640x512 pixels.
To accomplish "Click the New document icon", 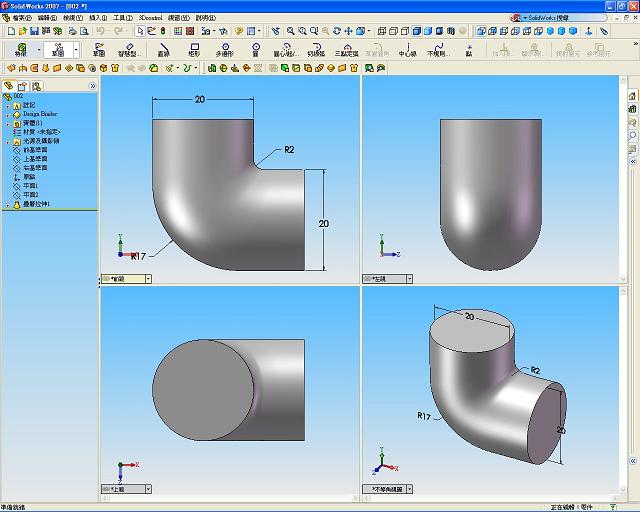I will pyautogui.click(x=11, y=31).
